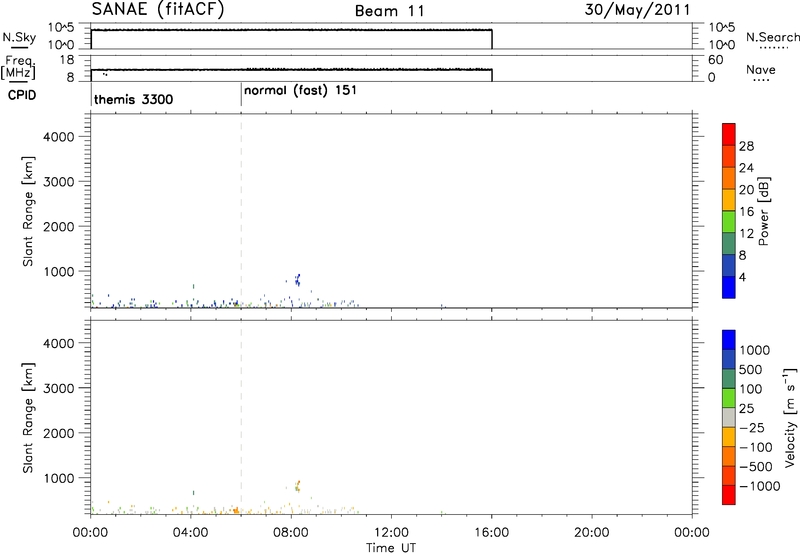Pick the red bottom Velocity colorbar segment
Viewport: 800px width, 554px height.
[x=729, y=495]
